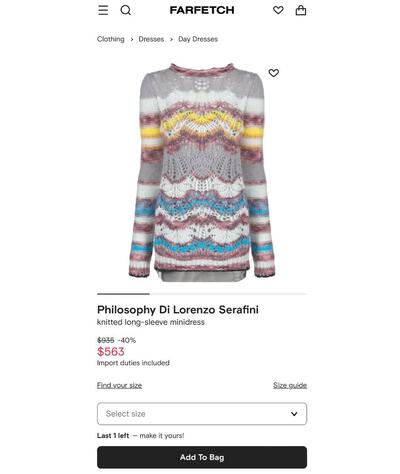The height and width of the screenshot is (474, 400).
Task: Click the Add To Bag button
Action: click(x=202, y=457)
